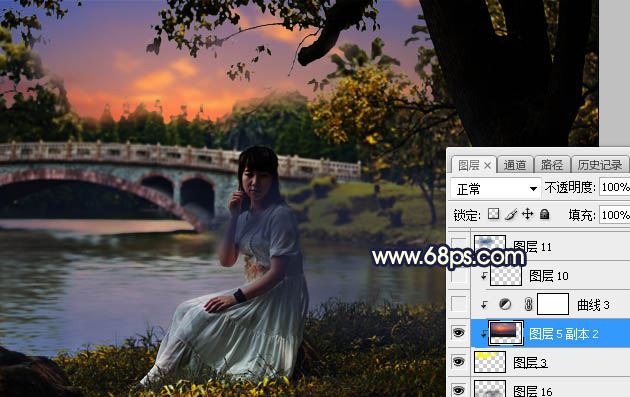Screen dimensions: 630x397
Task: Select layer name 图层 3
Action: coord(530,363)
